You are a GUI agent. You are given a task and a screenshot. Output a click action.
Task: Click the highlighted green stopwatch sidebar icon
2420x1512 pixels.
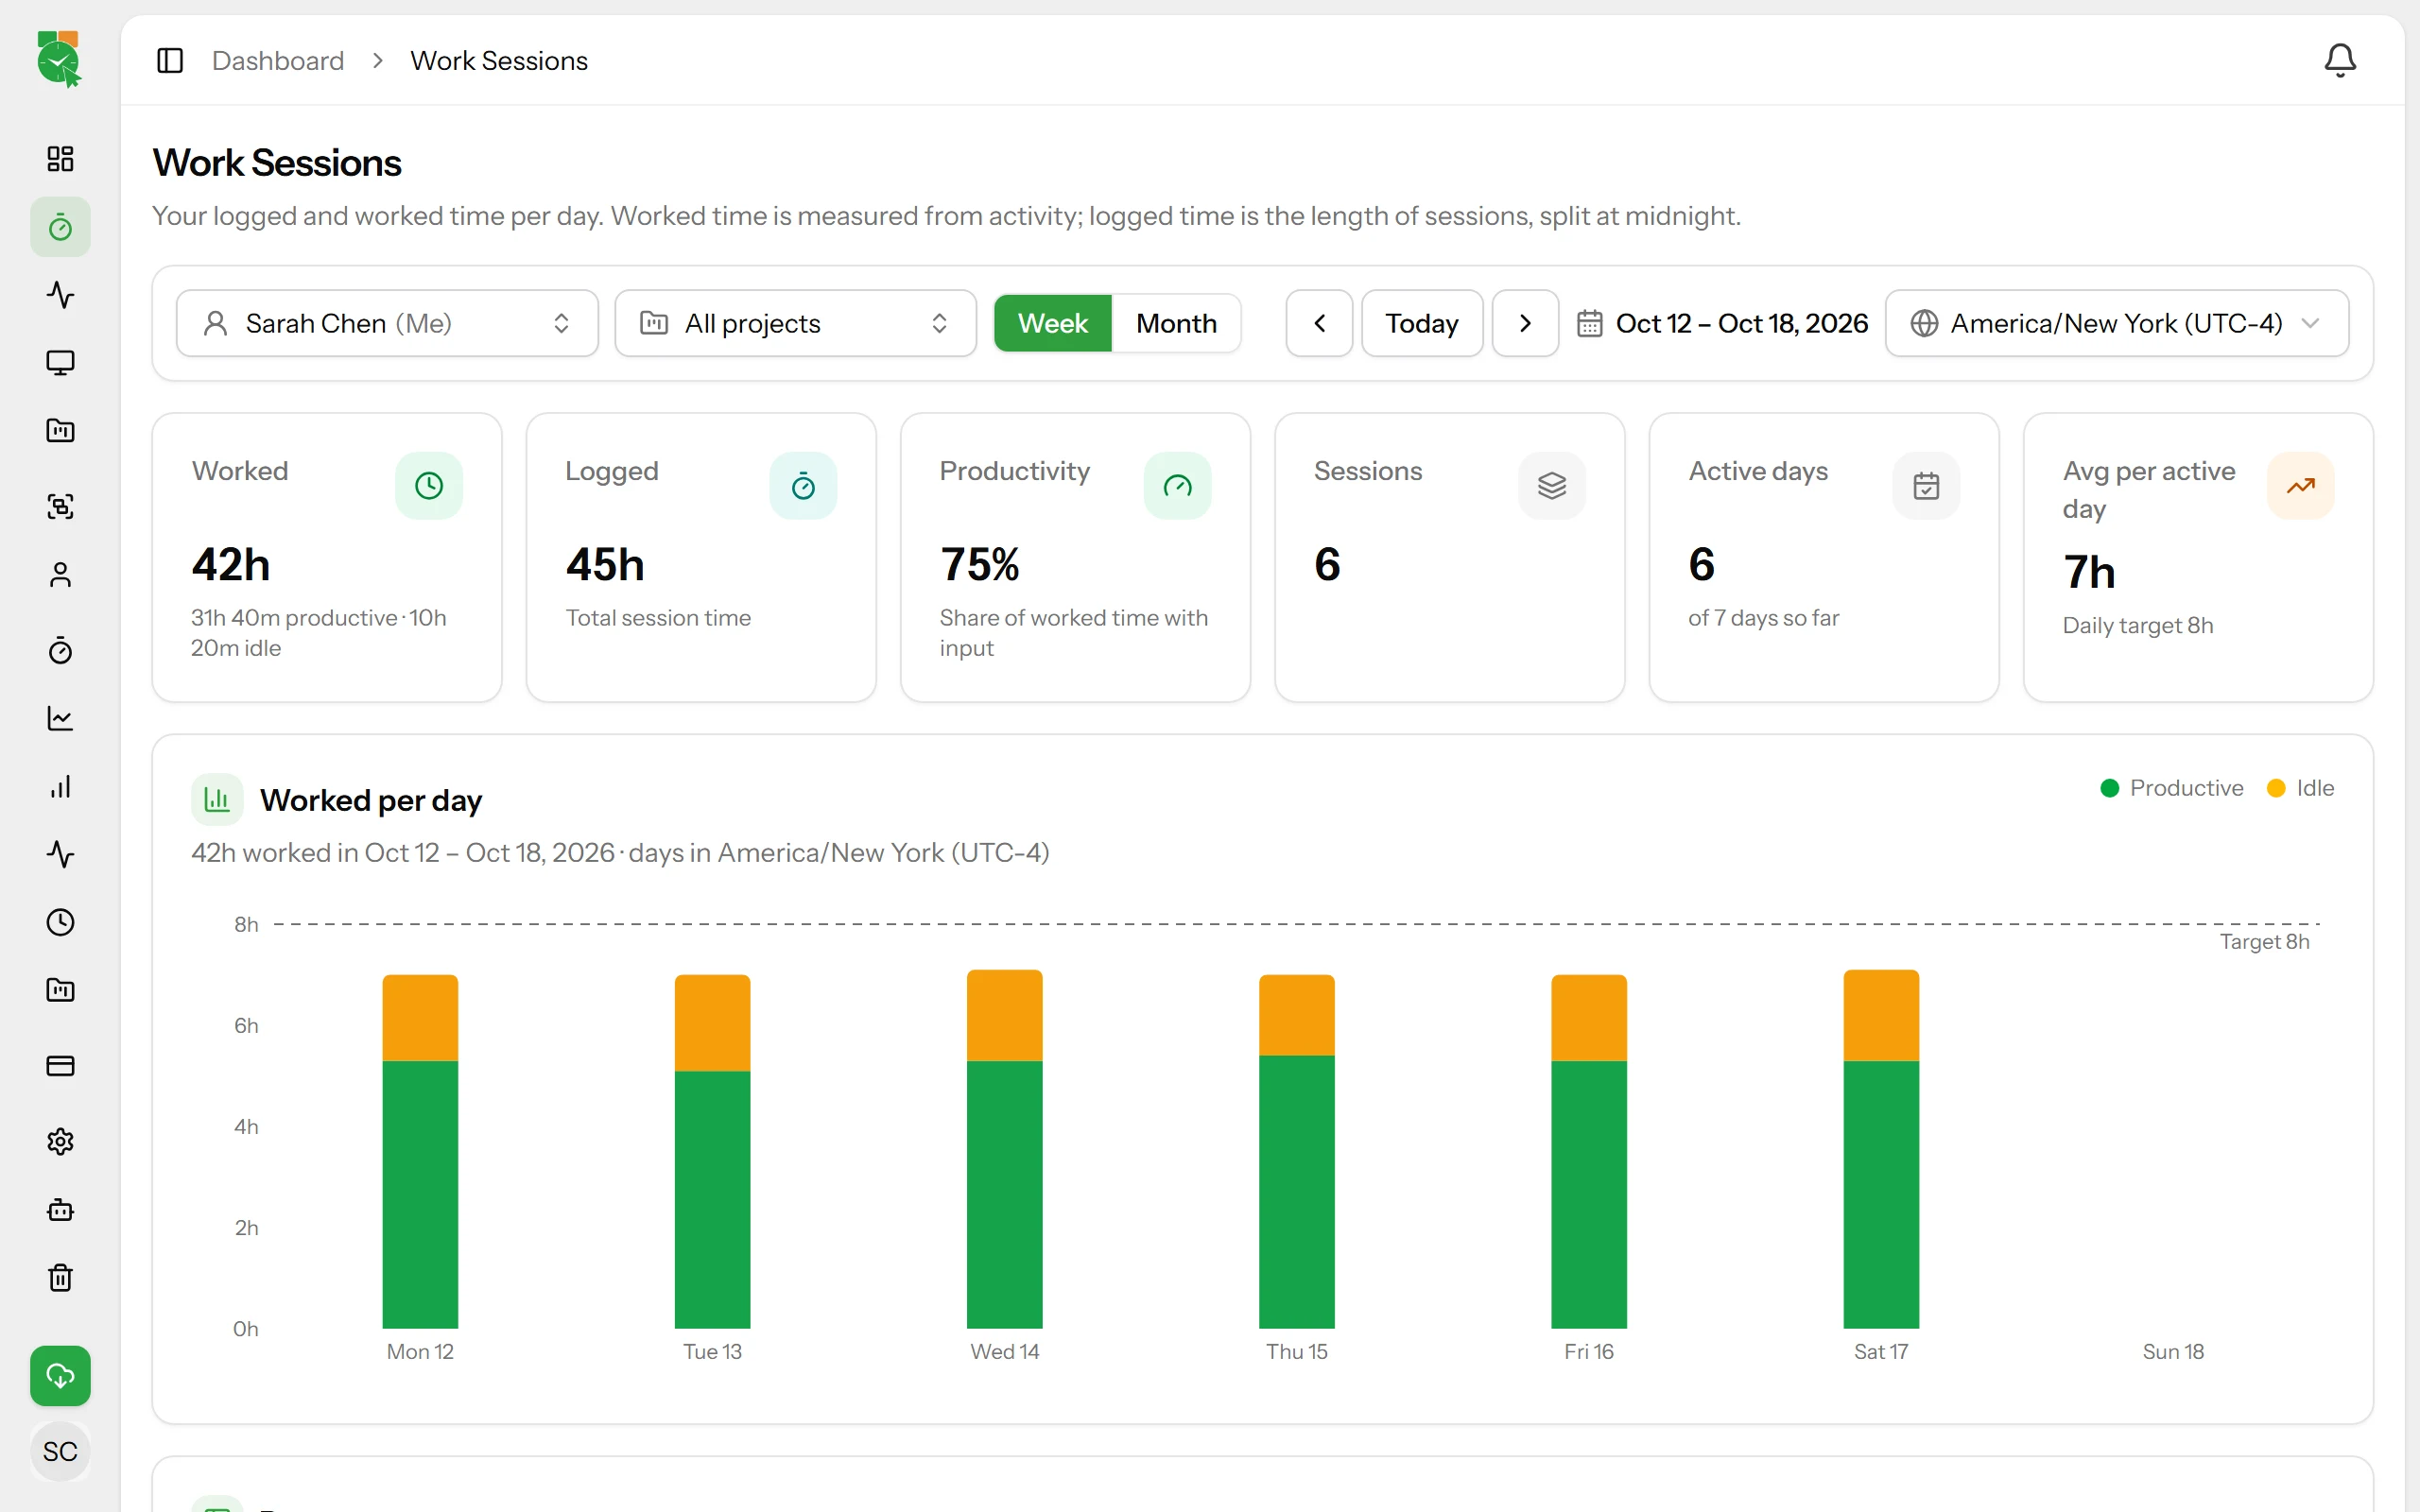coord(60,227)
